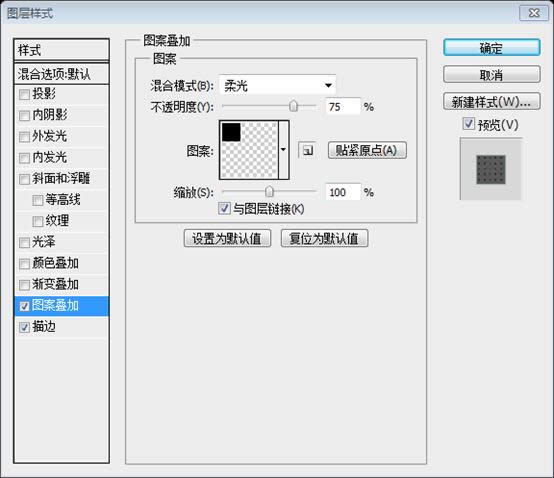This screenshot has width=554, height=478.
Task: Uncheck the 描边 stroke checkbox
Action: (x=24, y=327)
